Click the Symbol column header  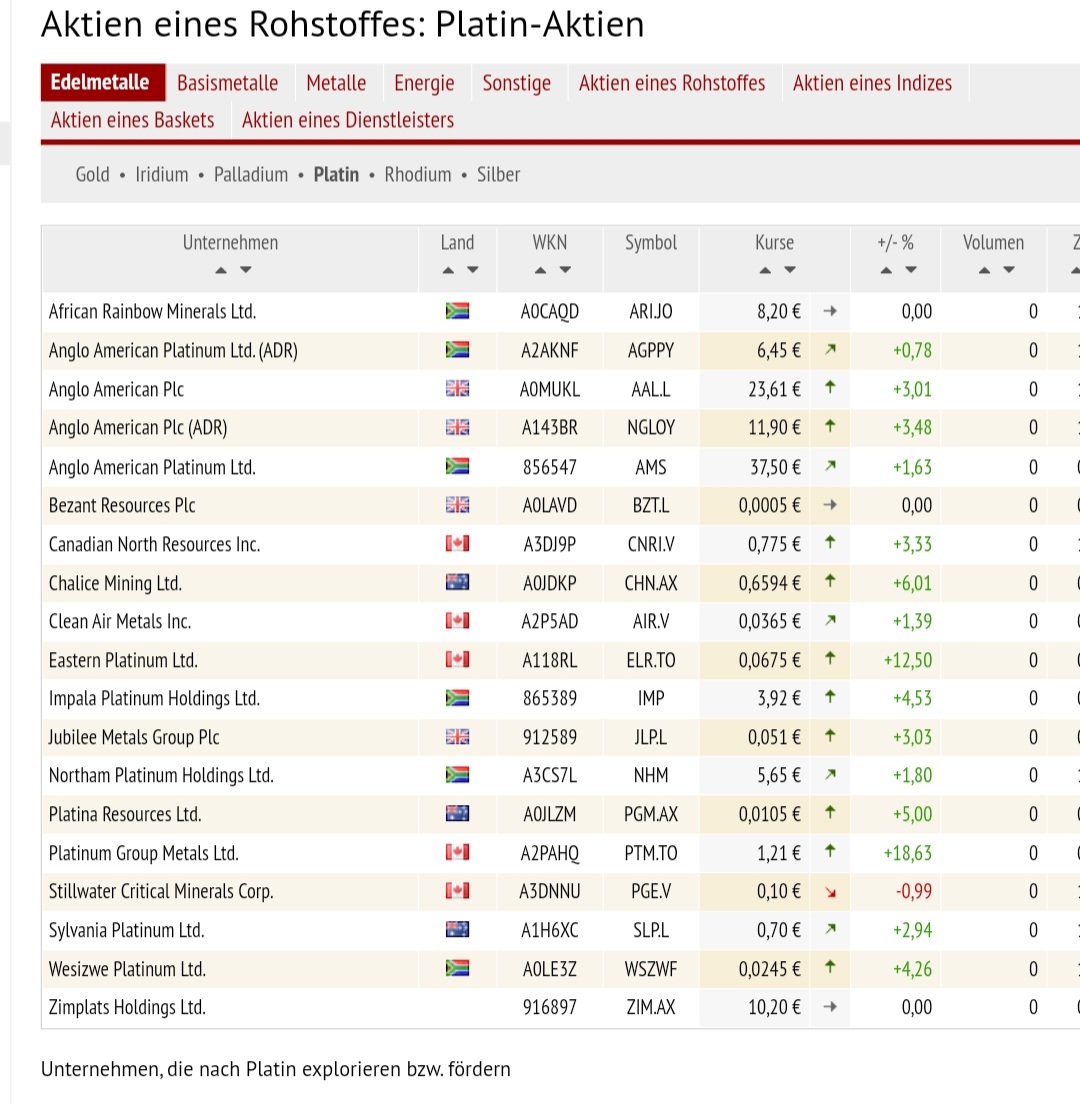[x=651, y=243]
